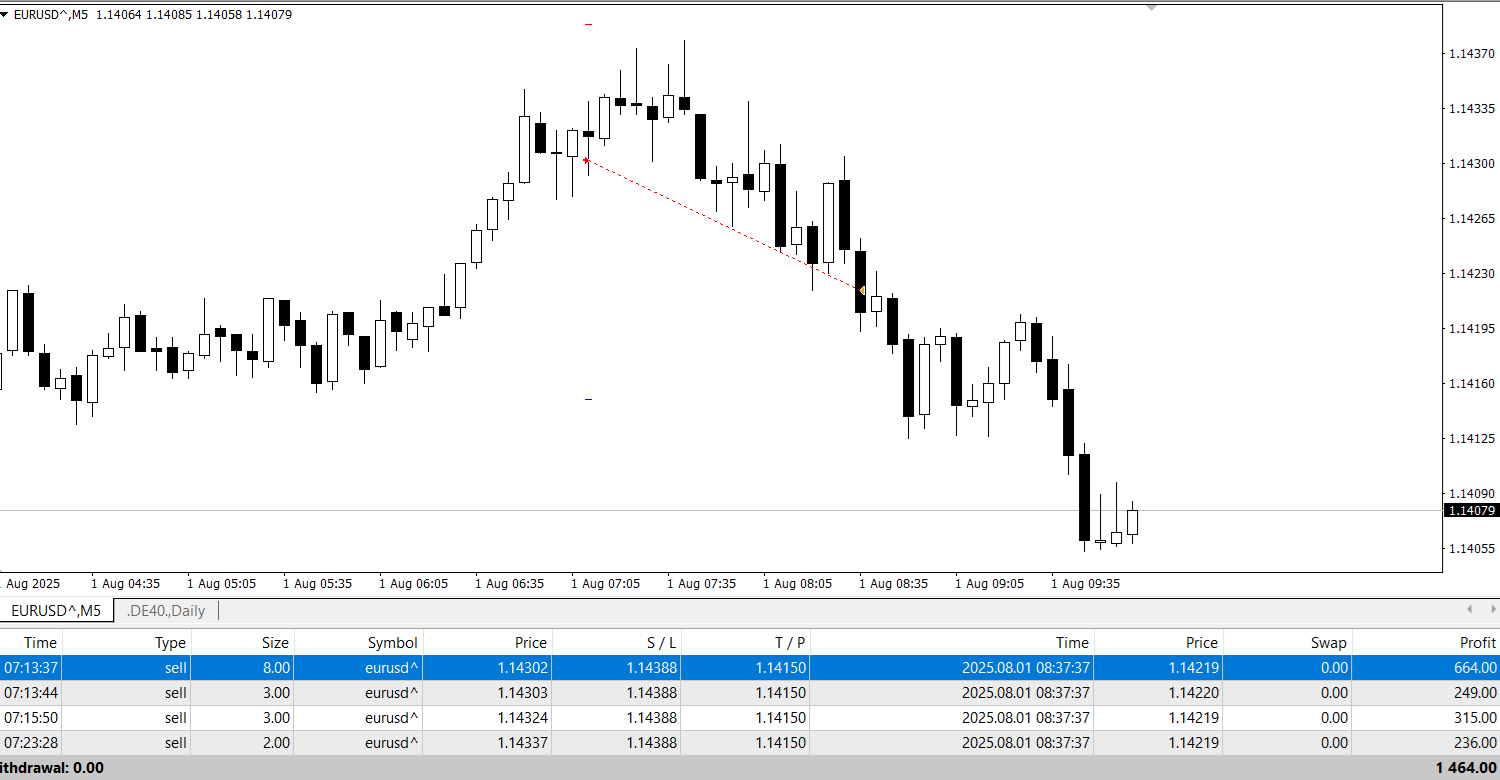Image resolution: width=1500 pixels, height=780 pixels.
Task: Click the 1.14079 current price label
Action: (1470, 511)
